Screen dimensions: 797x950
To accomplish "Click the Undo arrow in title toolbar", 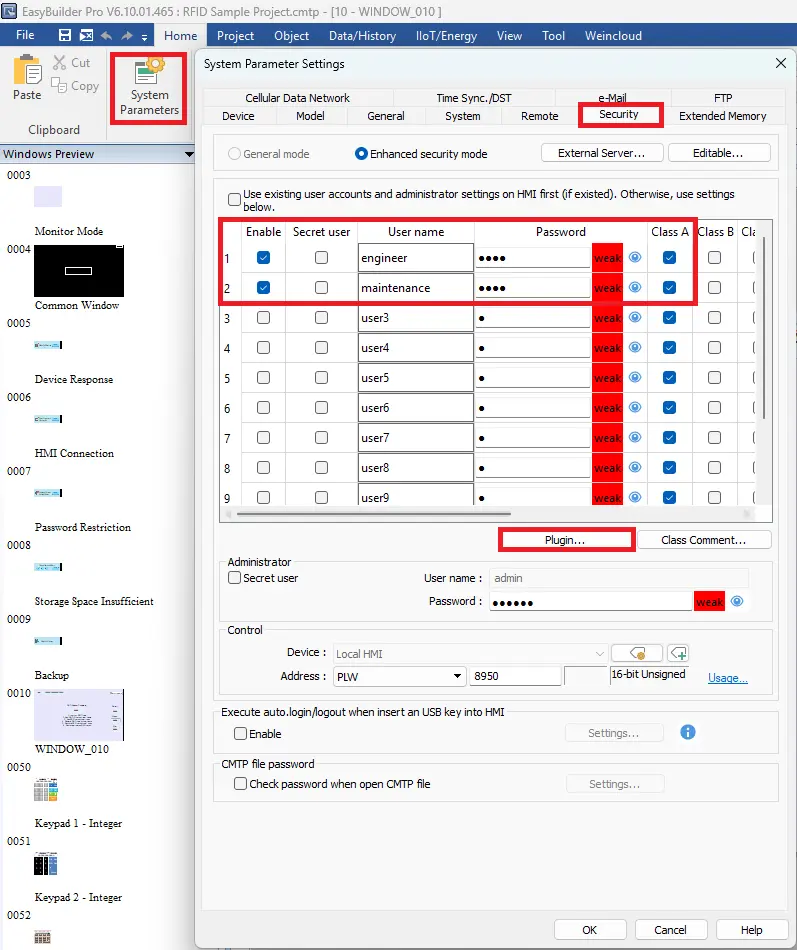I will (106, 36).
